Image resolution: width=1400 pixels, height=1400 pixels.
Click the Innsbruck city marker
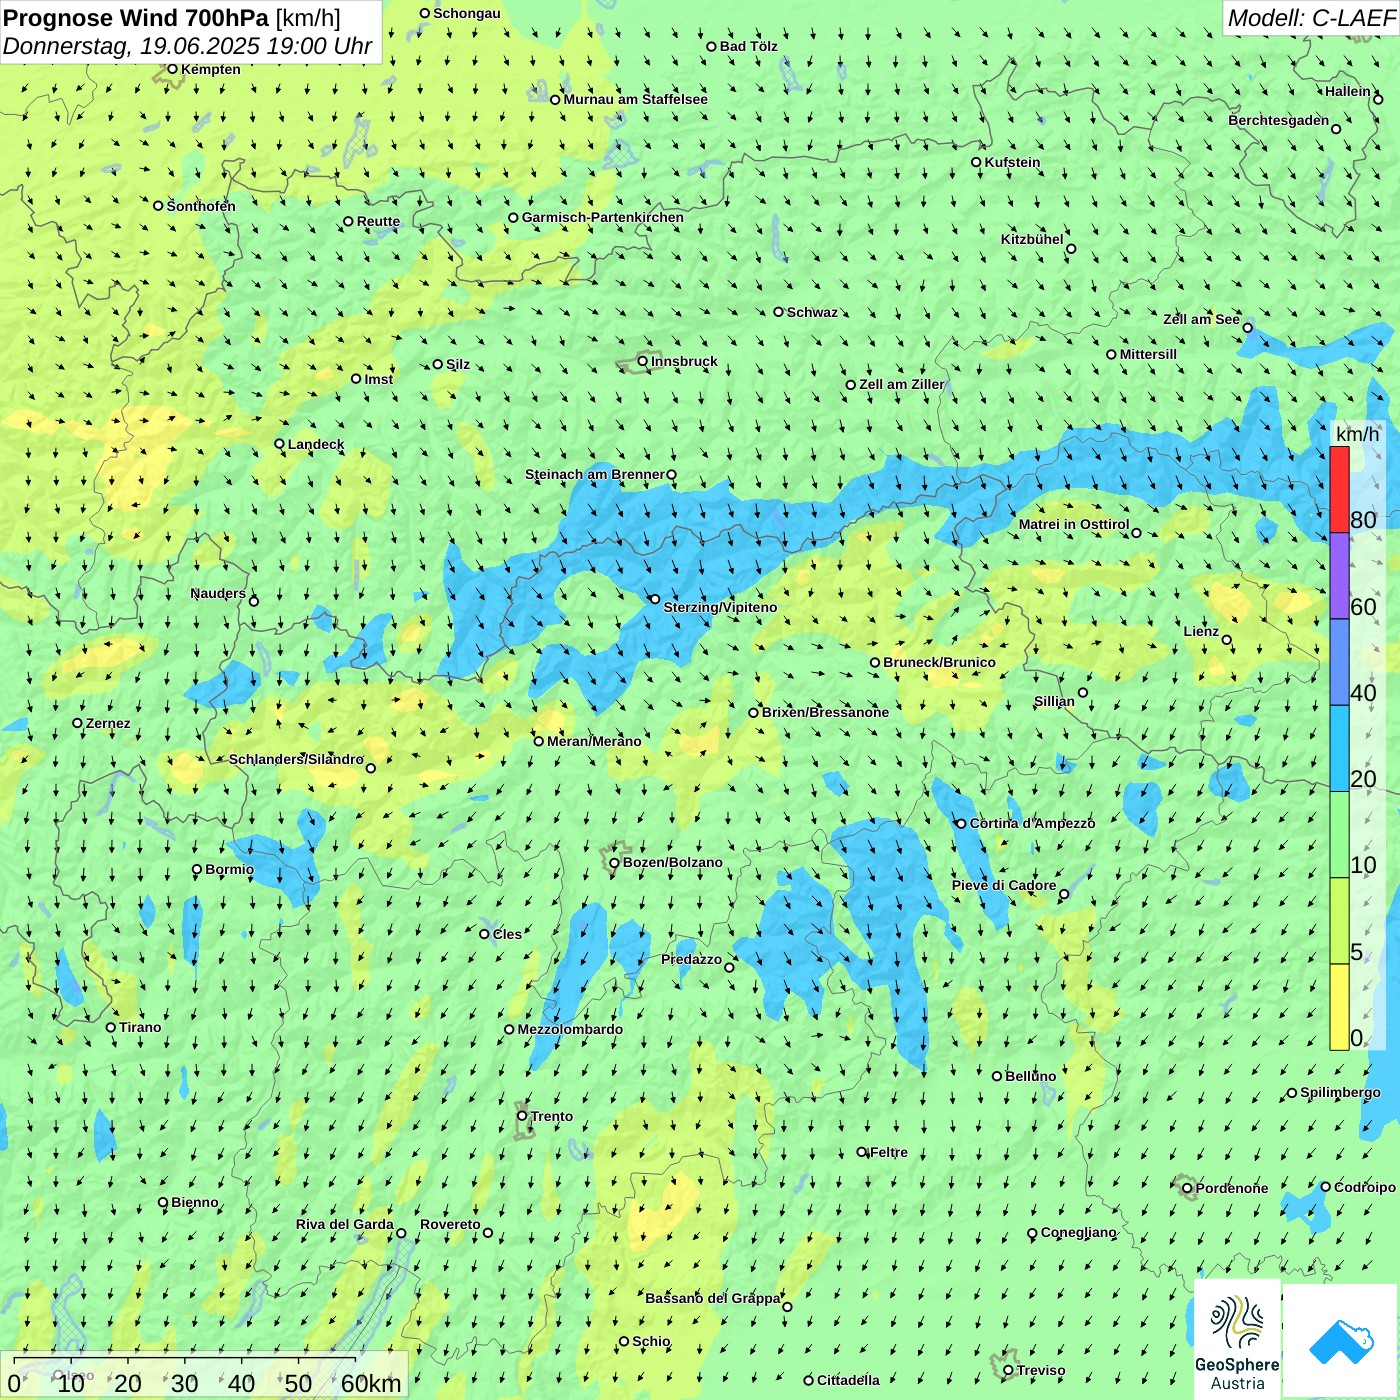point(643,361)
